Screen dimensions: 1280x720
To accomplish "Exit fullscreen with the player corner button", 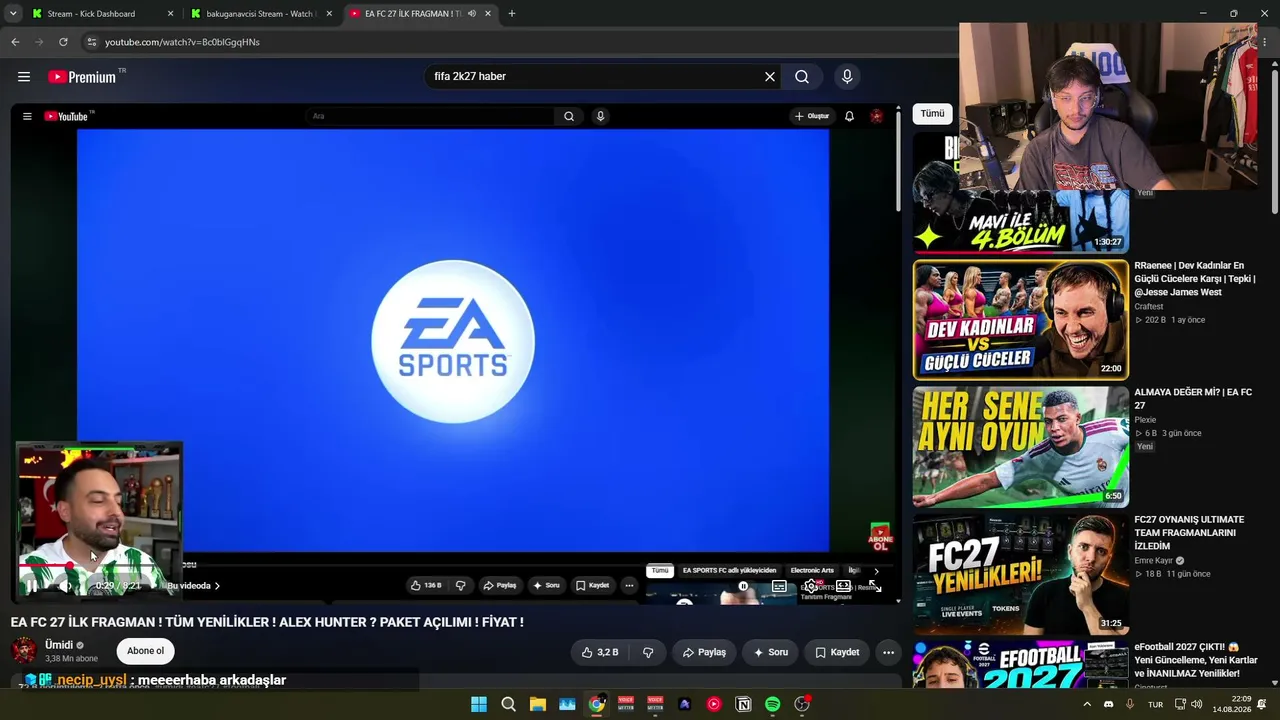I will tap(875, 586).
